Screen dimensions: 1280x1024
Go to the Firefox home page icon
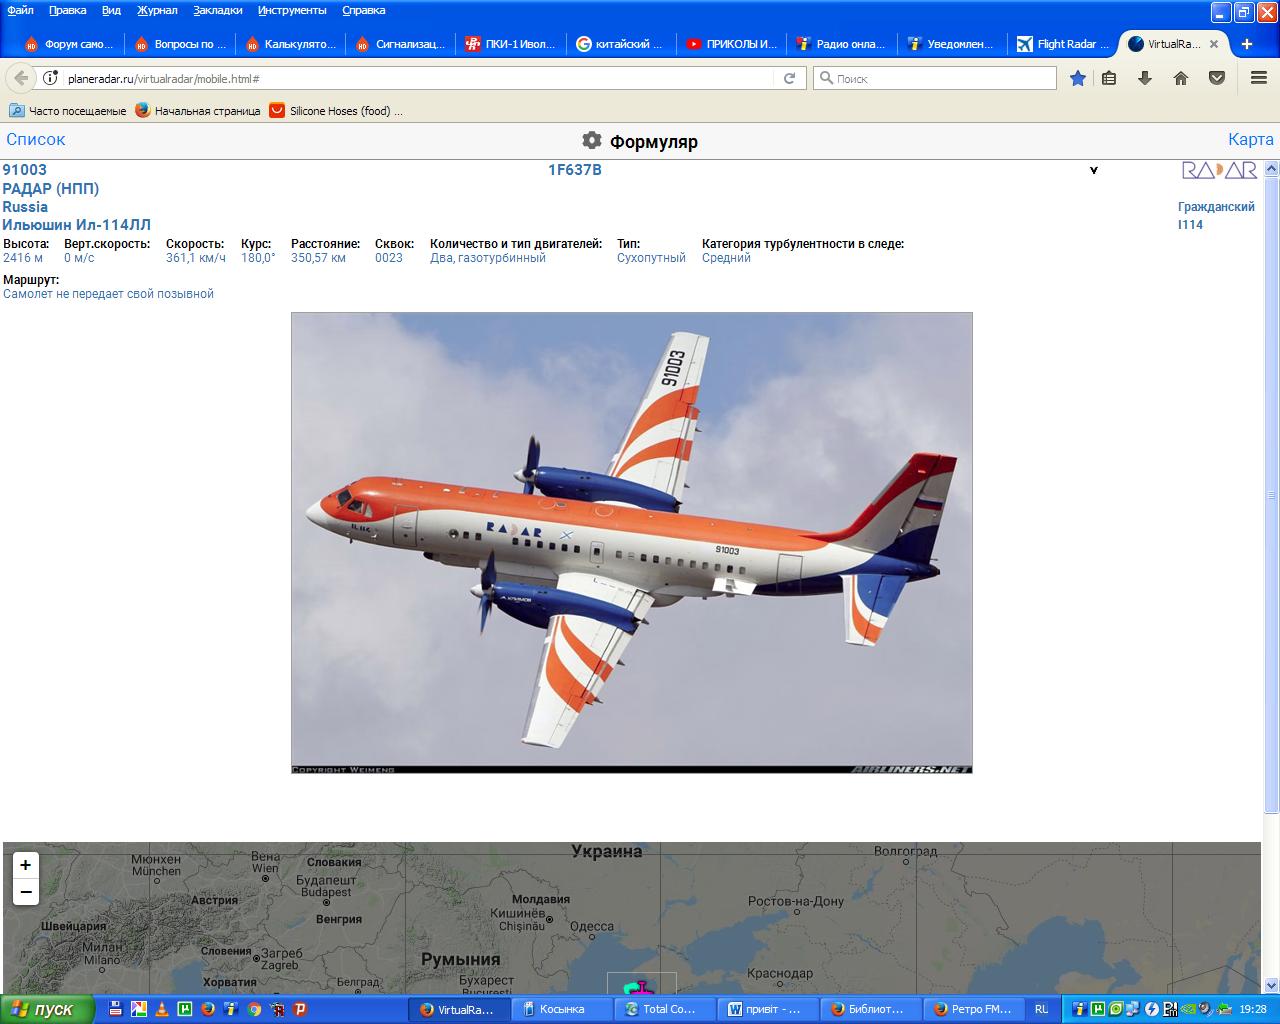tap(1181, 78)
